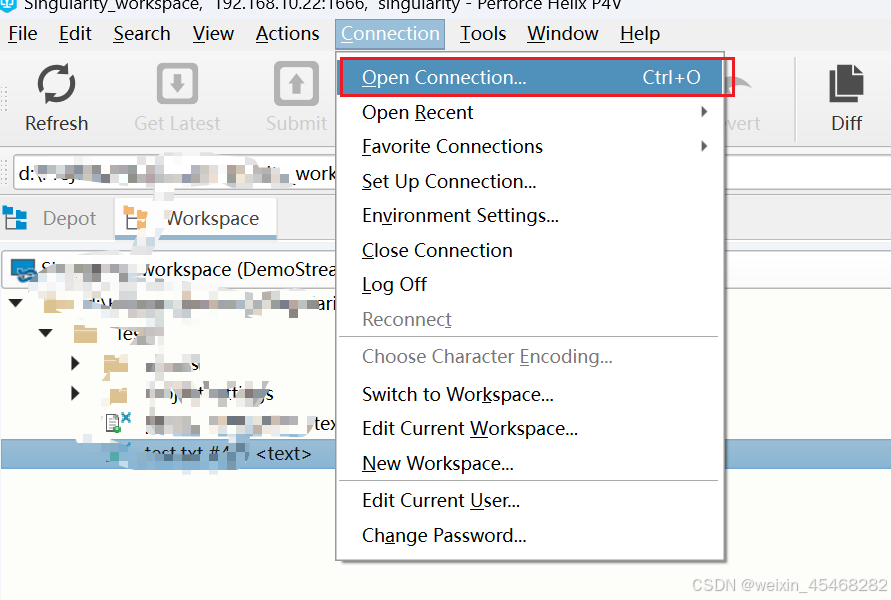
Task: Choose Close Connection menu entry
Action: (x=531, y=251)
